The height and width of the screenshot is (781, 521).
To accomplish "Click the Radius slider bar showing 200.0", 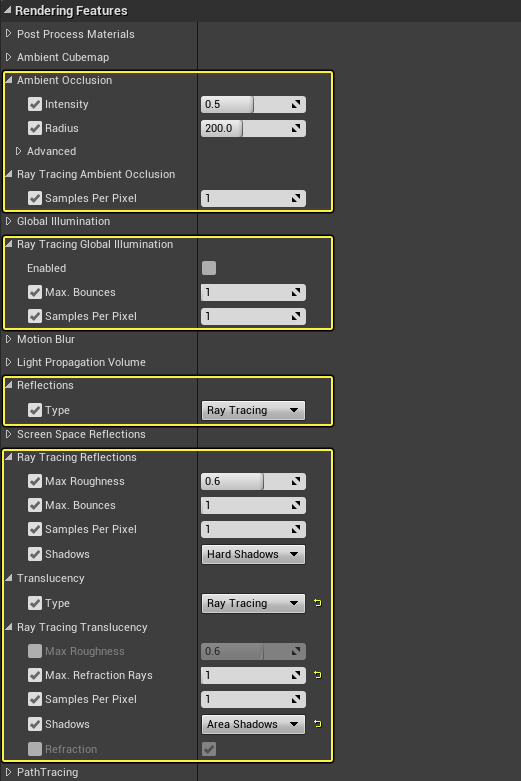I will (253, 128).
